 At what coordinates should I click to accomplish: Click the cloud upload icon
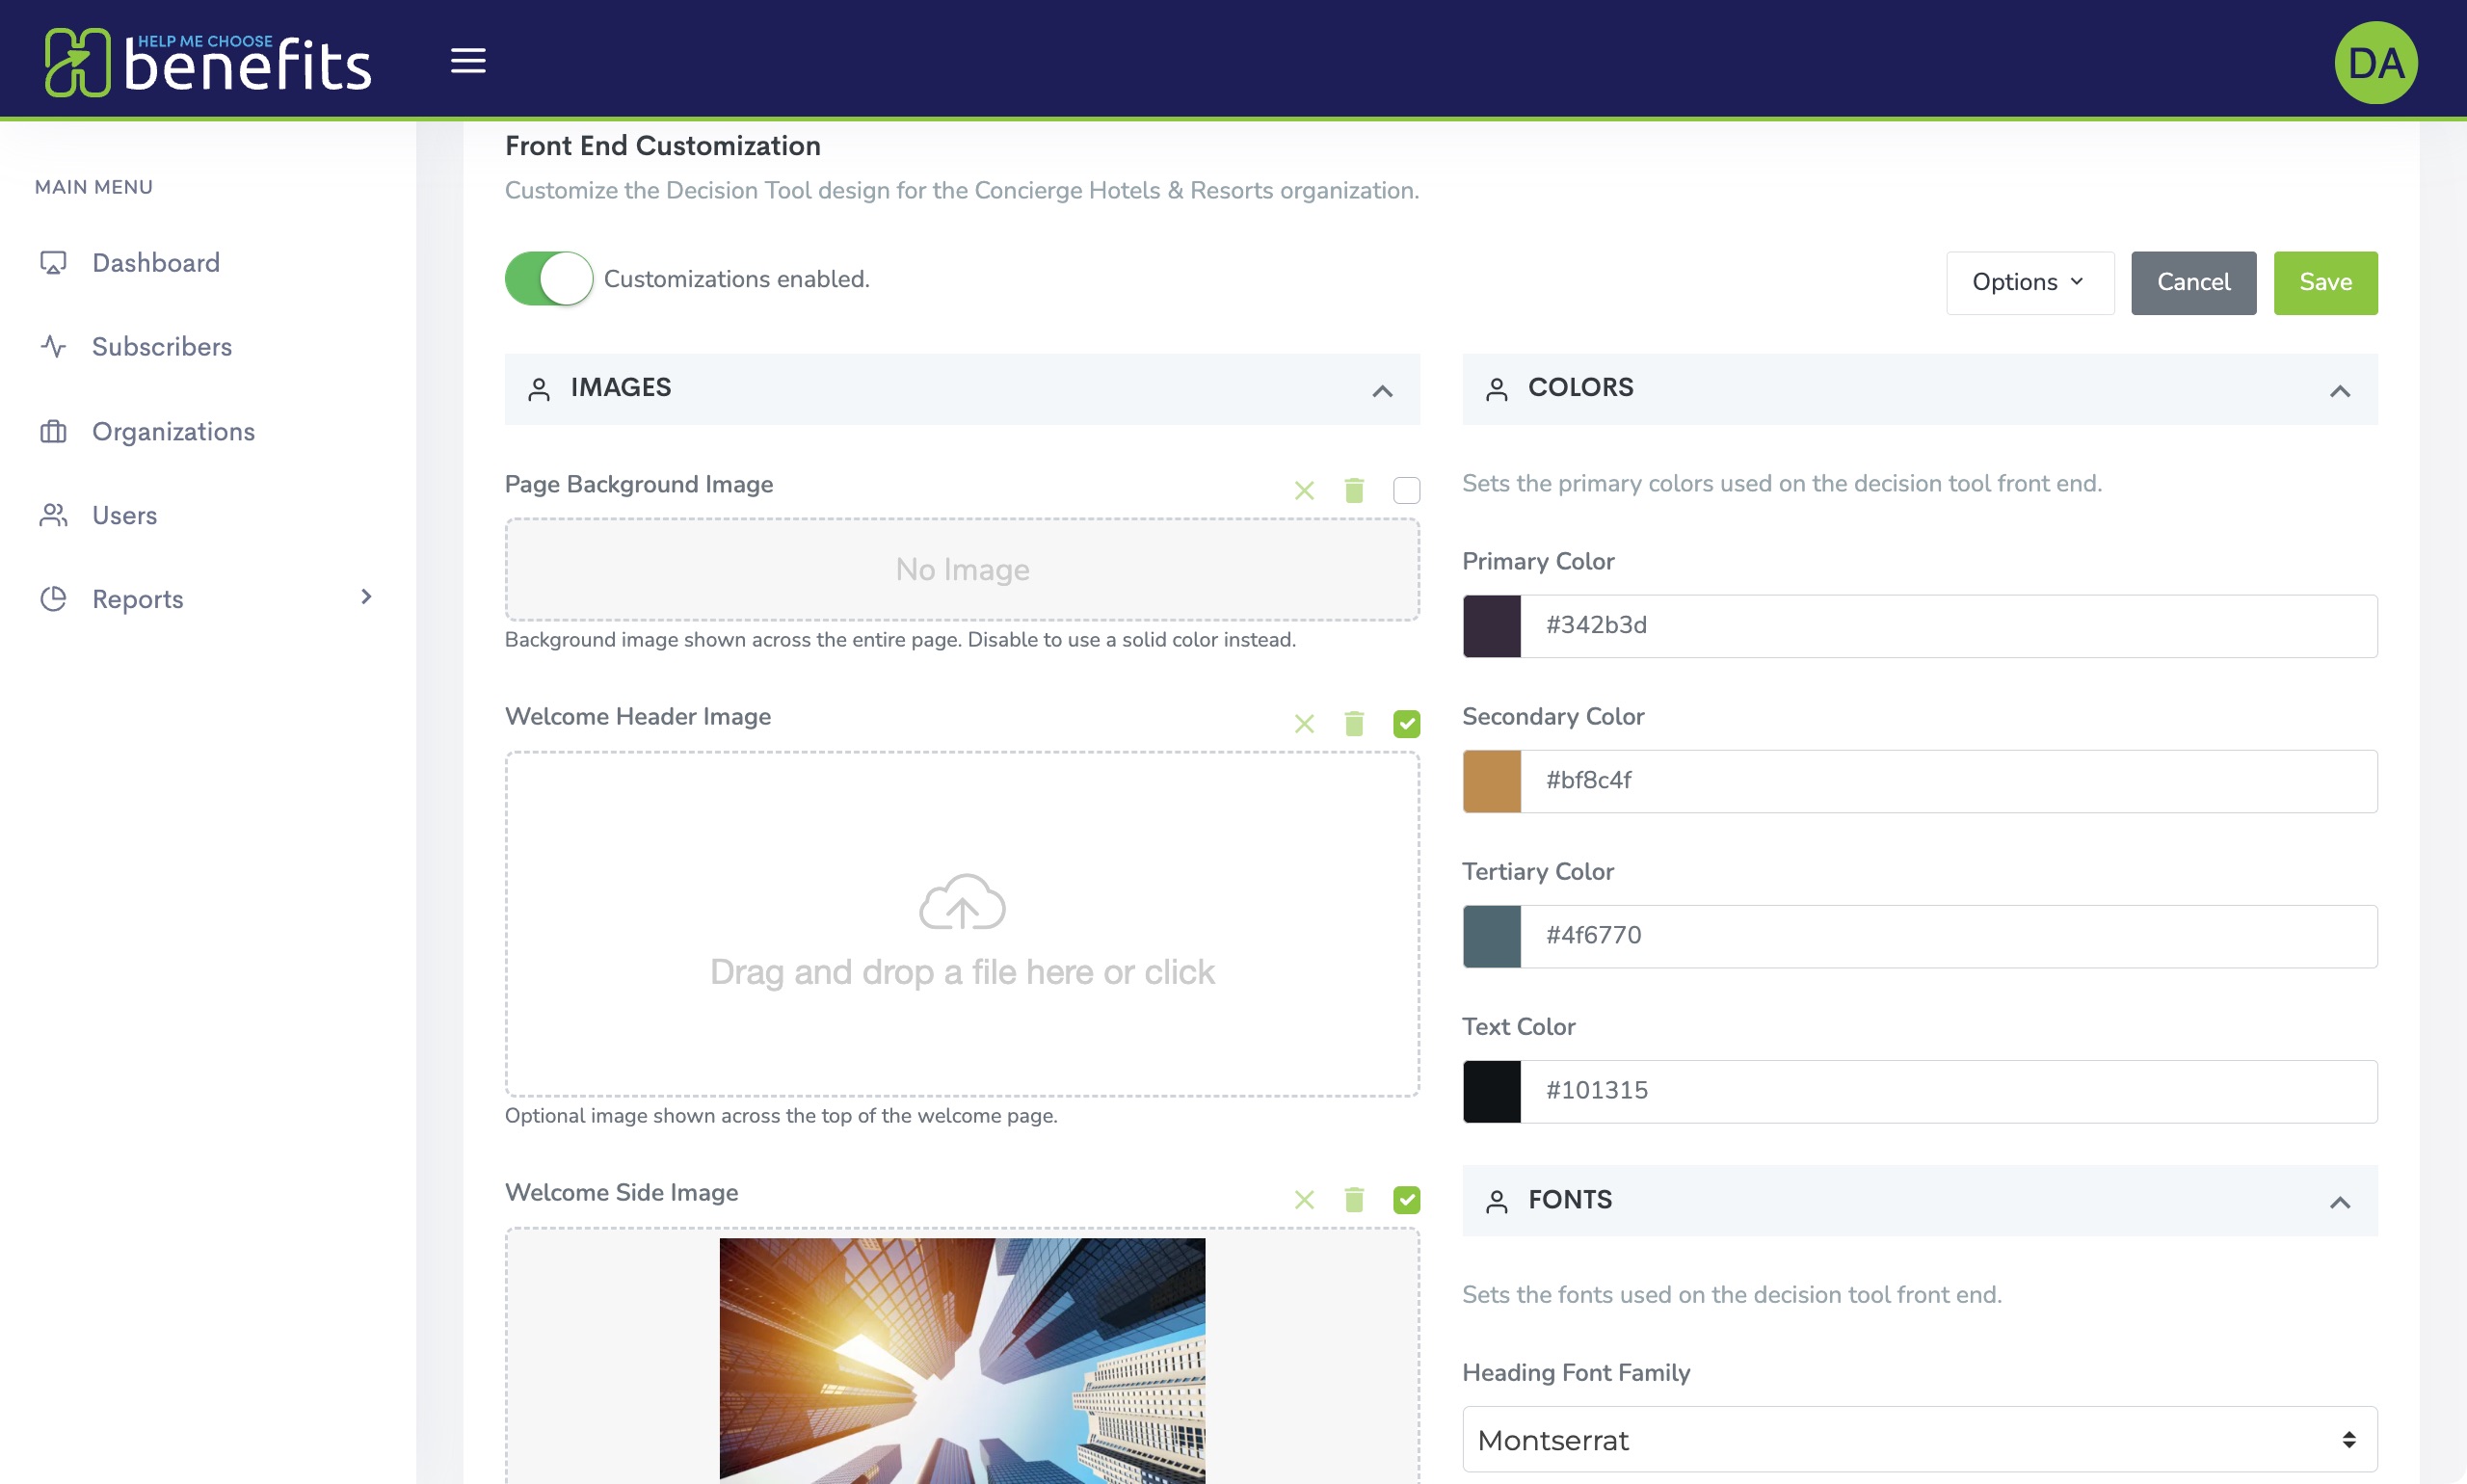coord(962,901)
